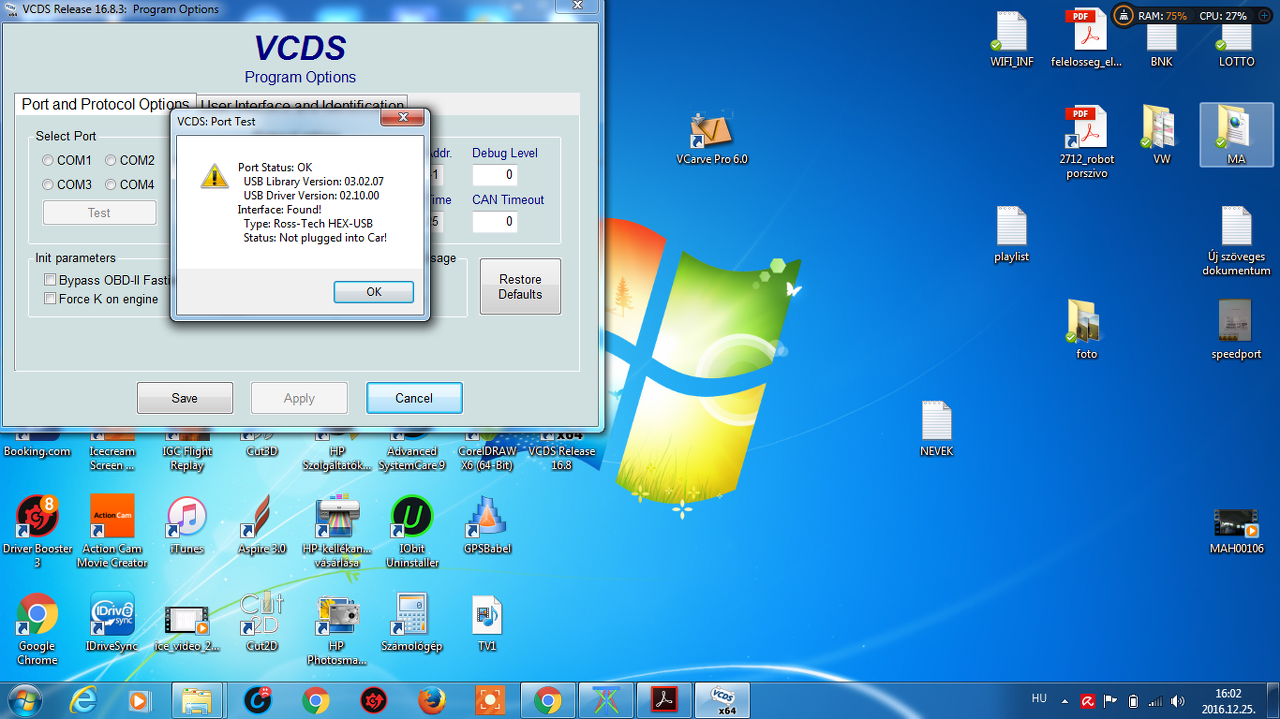Select the Számológép calculator shortcut

412,622
